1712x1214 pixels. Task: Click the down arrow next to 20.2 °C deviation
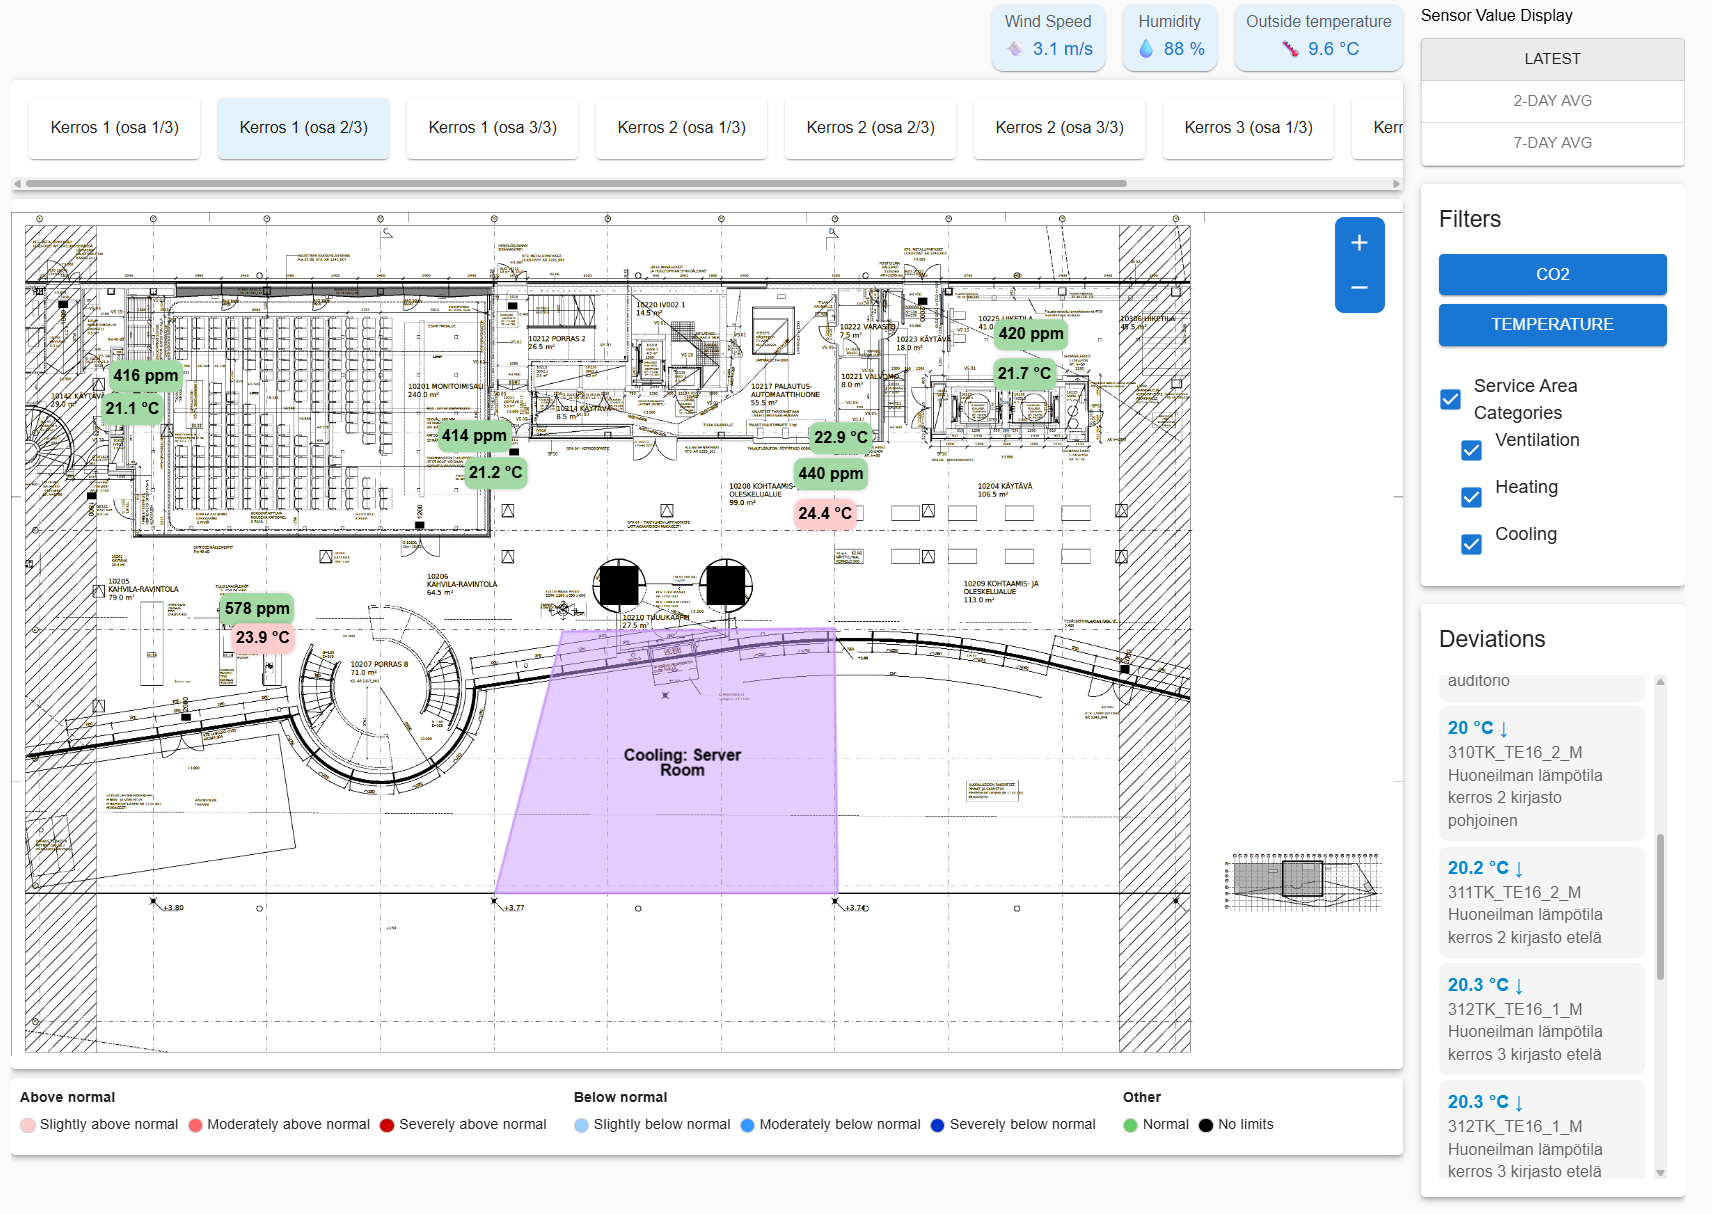point(1519,869)
